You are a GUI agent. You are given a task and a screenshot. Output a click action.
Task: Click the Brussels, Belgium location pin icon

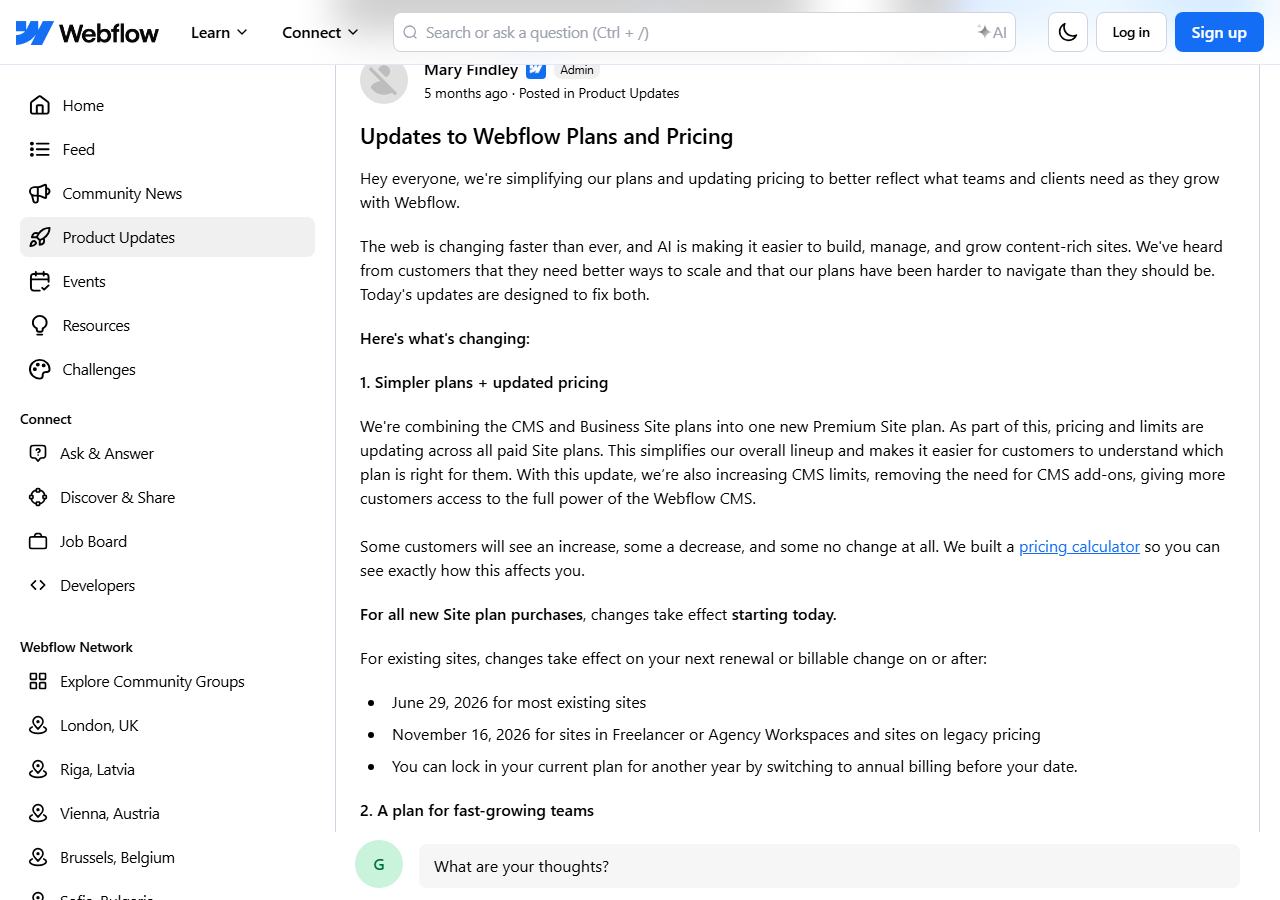(x=38, y=857)
